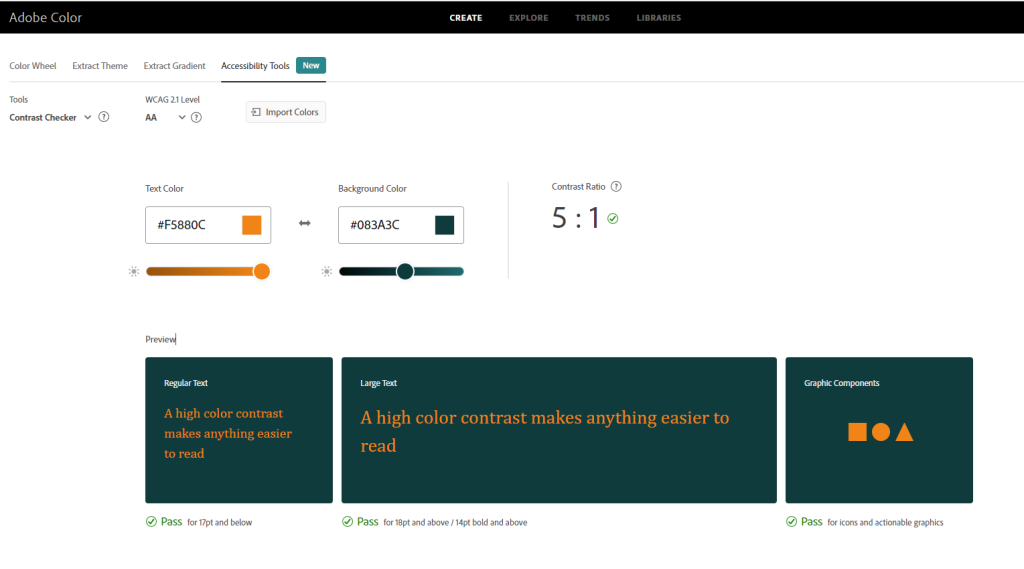Open Libraries in the top navigation
This screenshot has width=1024, height=569.
659,18
